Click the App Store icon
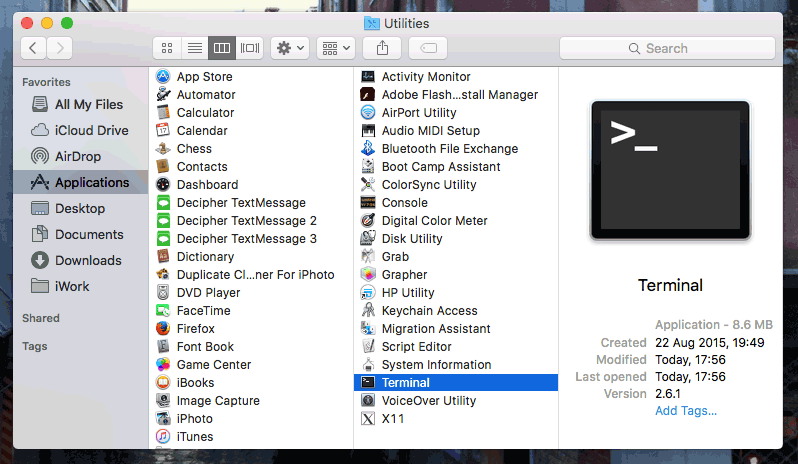The width and height of the screenshot is (798, 464). click(x=163, y=77)
